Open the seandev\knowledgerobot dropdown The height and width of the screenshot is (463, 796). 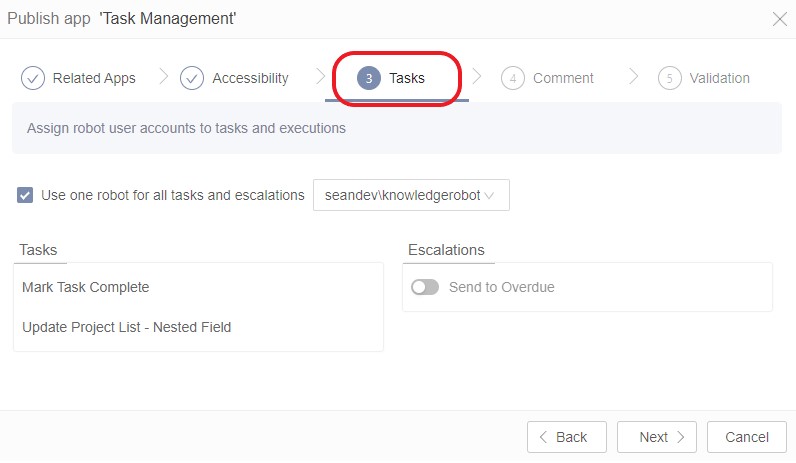pyautogui.click(x=411, y=195)
